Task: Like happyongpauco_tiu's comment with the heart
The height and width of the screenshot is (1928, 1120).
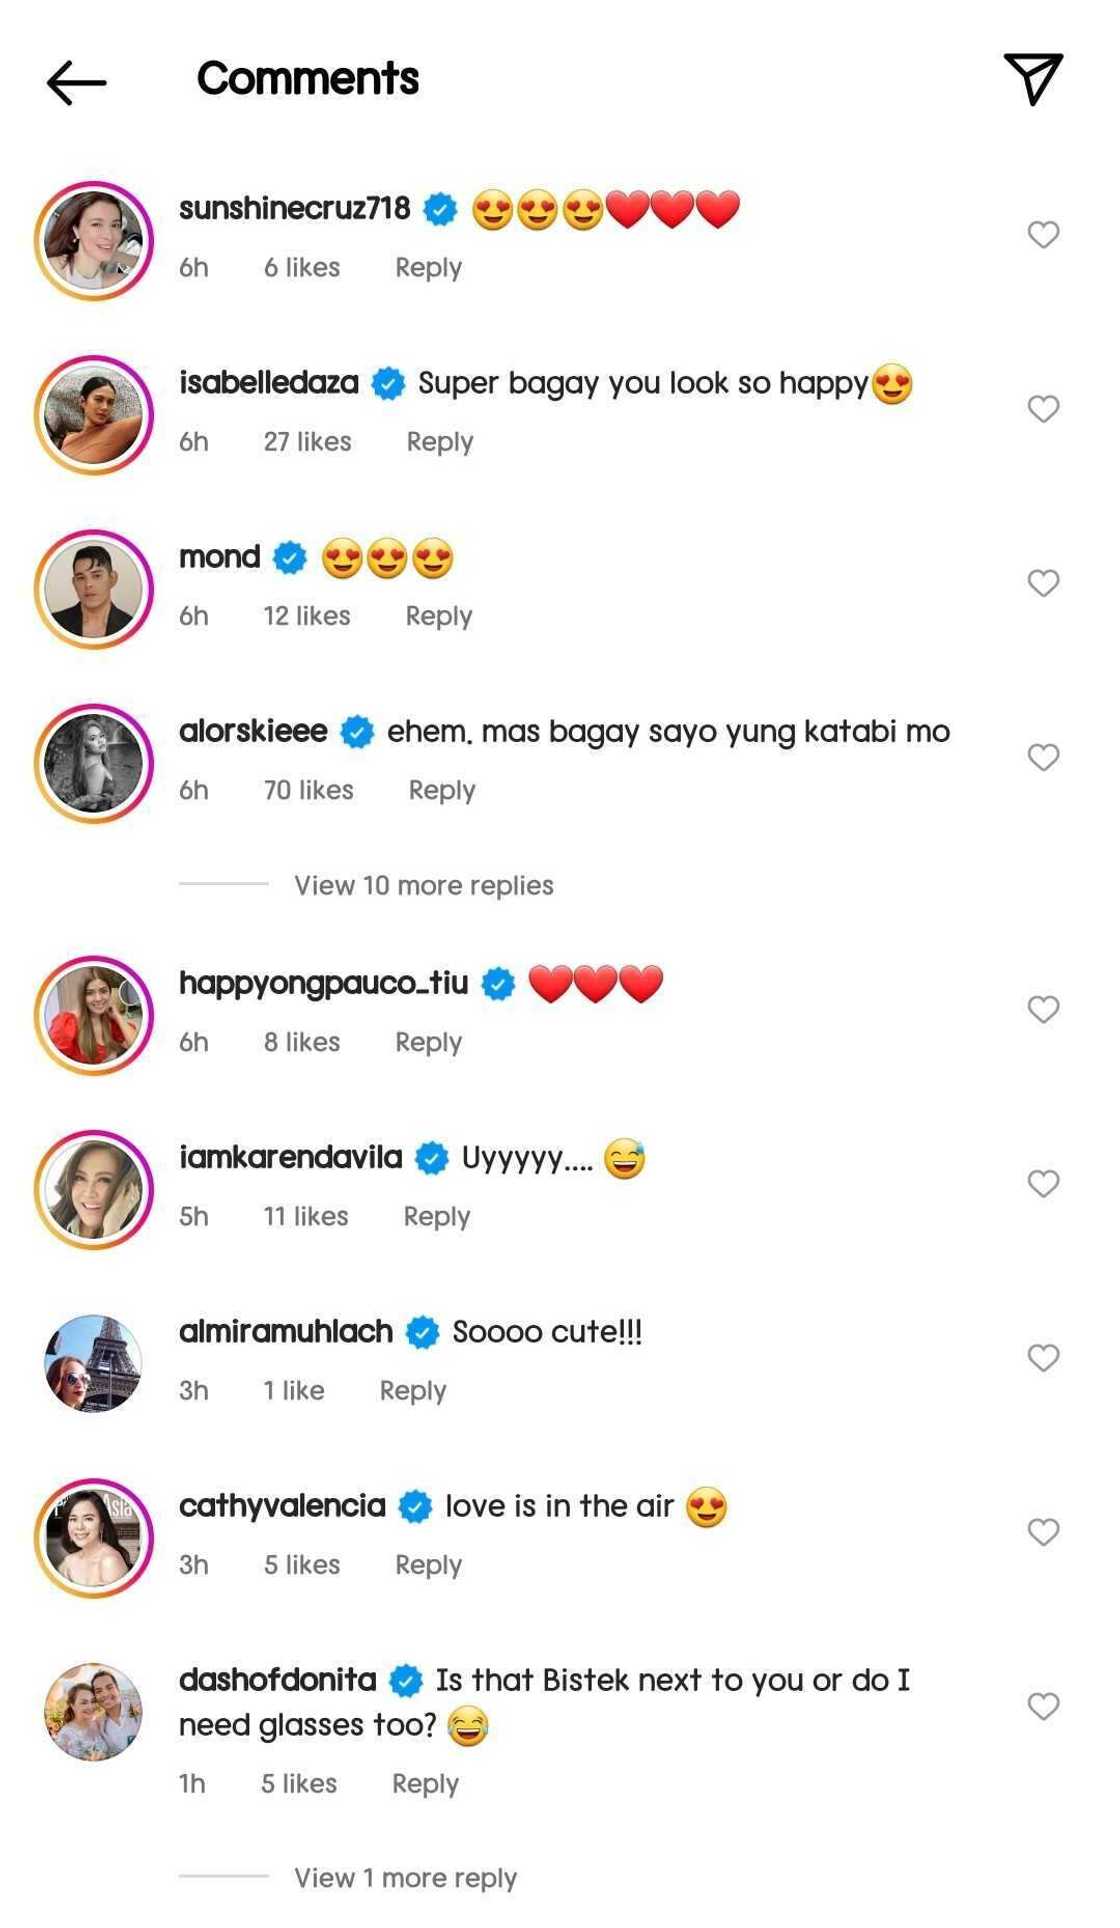Action: (1043, 1010)
